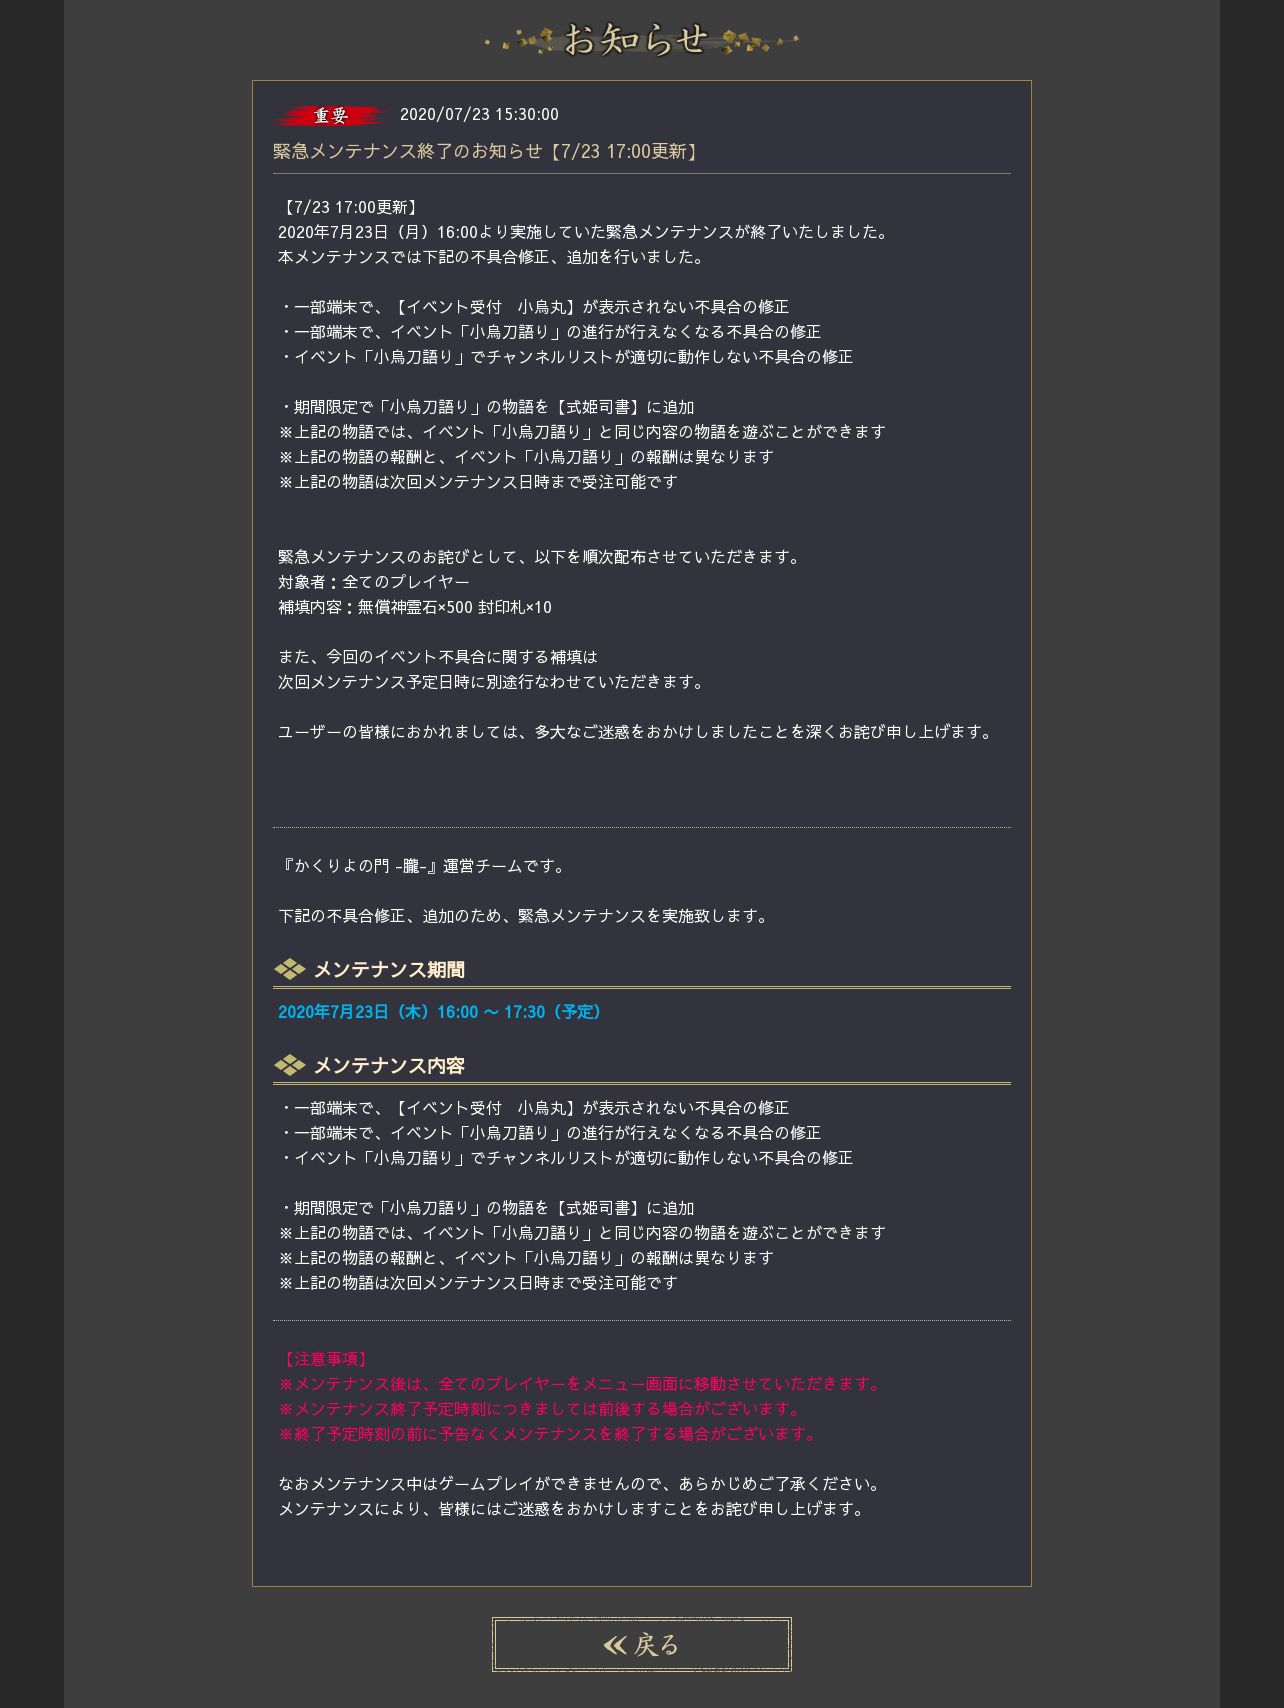The width and height of the screenshot is (1284, 1708).
Task: Click the blue date 2020年7月23日（木）16:00 ～ 17:30（予定）
Action: pyautogui.click(x=443, y=1012)
